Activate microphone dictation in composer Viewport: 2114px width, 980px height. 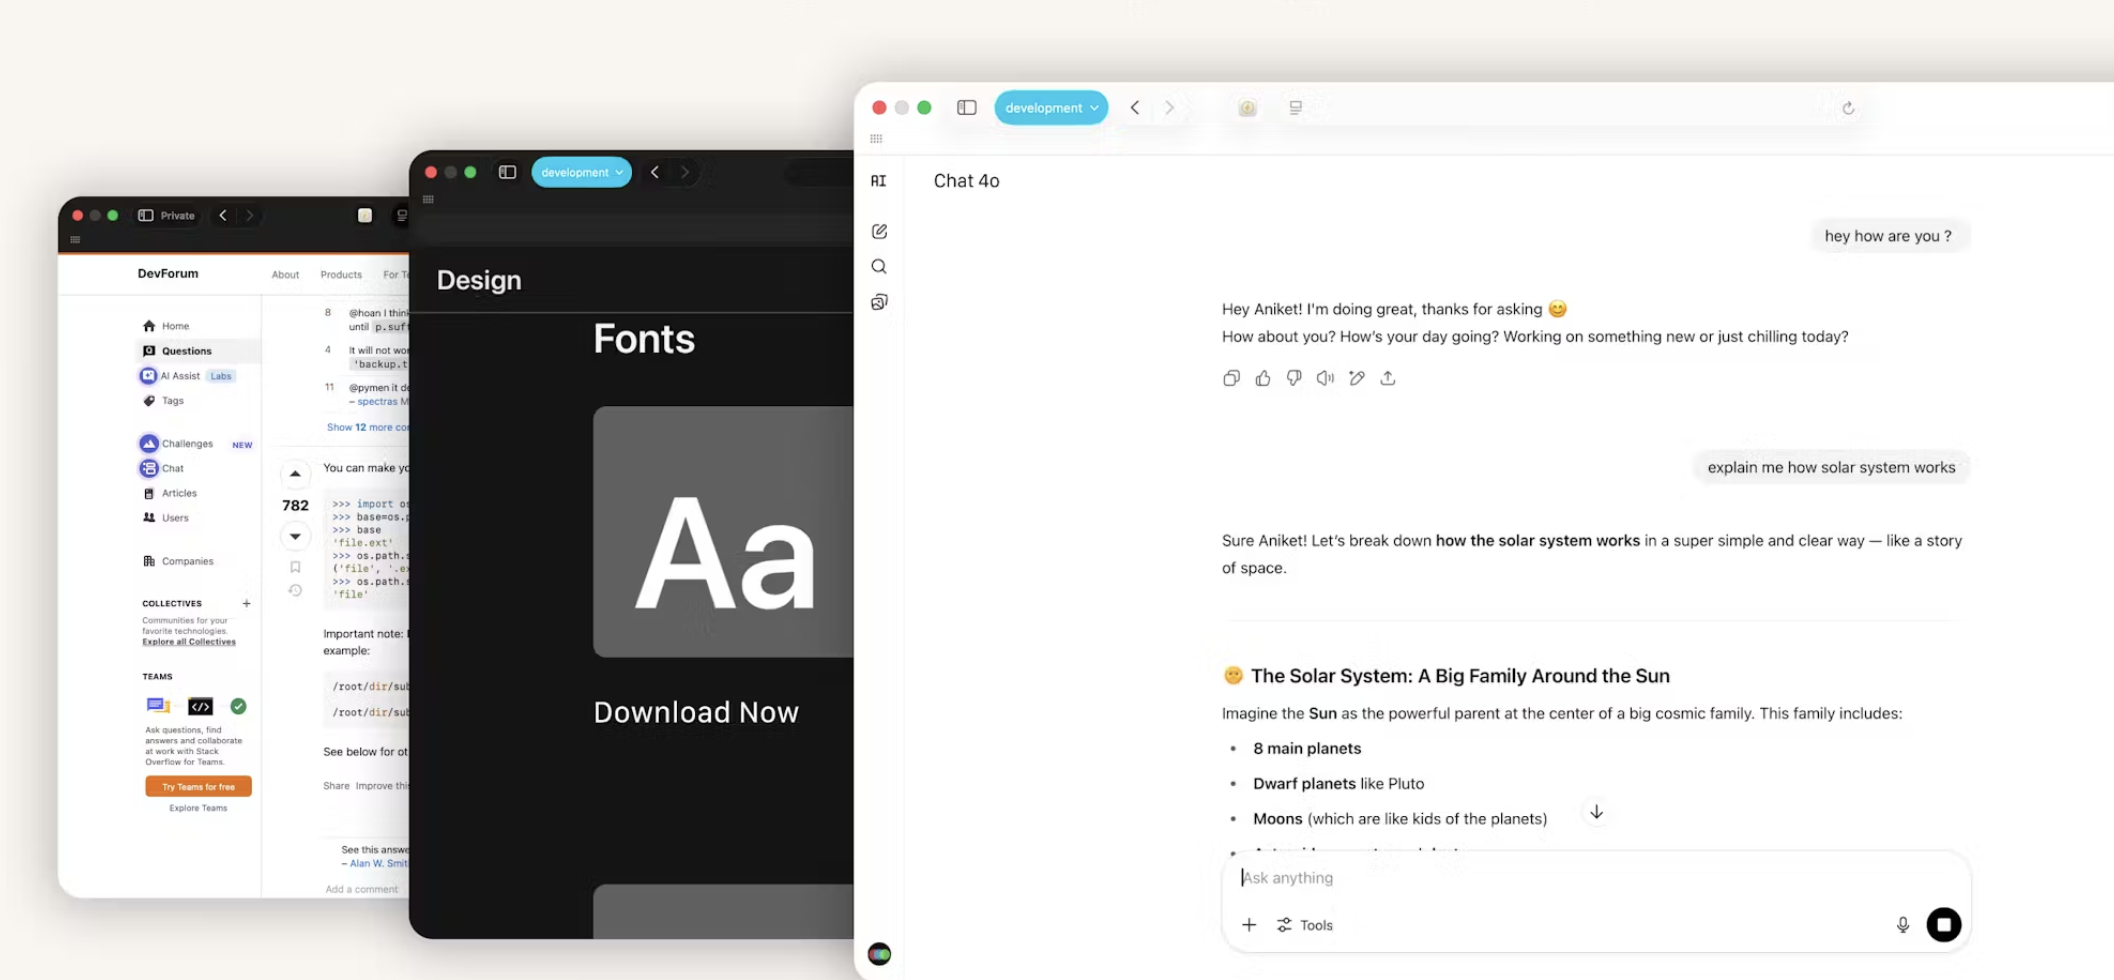tap(1903, 925)
